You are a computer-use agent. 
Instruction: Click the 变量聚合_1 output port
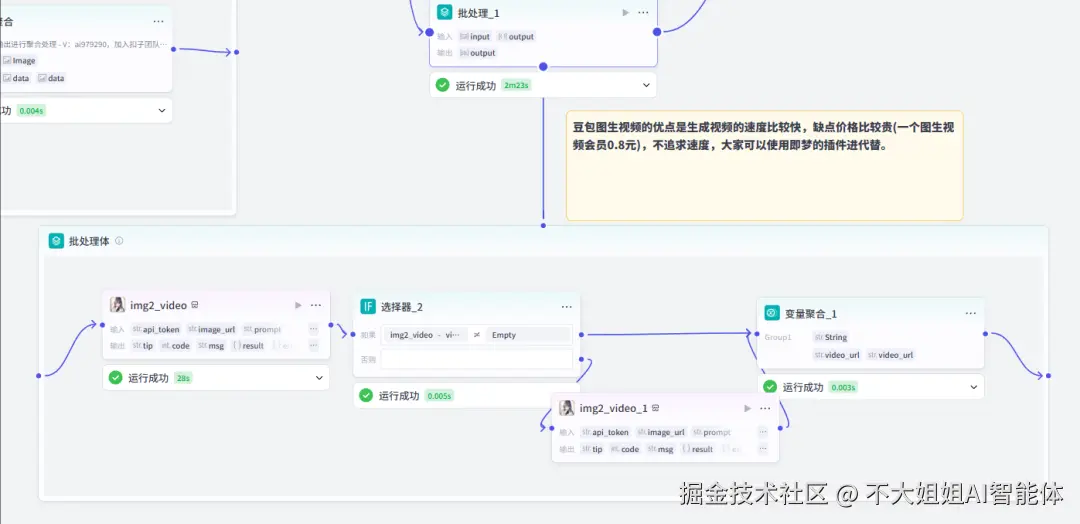(986, 334)
